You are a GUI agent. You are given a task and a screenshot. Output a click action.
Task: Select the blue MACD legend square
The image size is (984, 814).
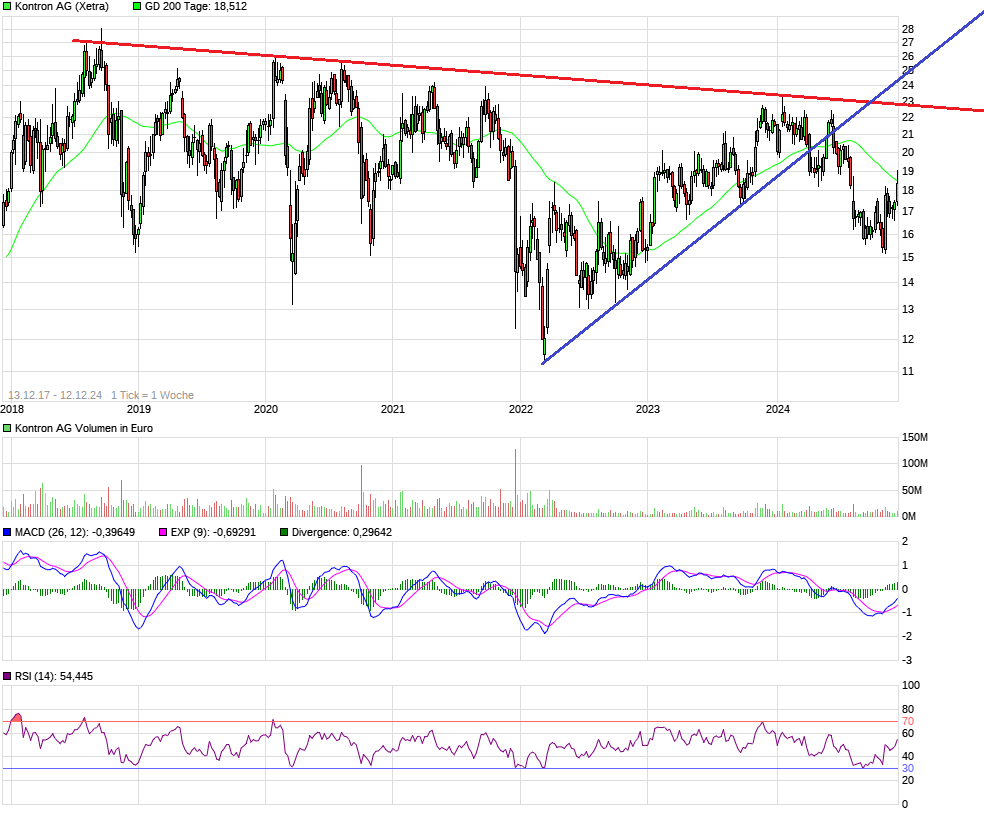tap(9, 533)
